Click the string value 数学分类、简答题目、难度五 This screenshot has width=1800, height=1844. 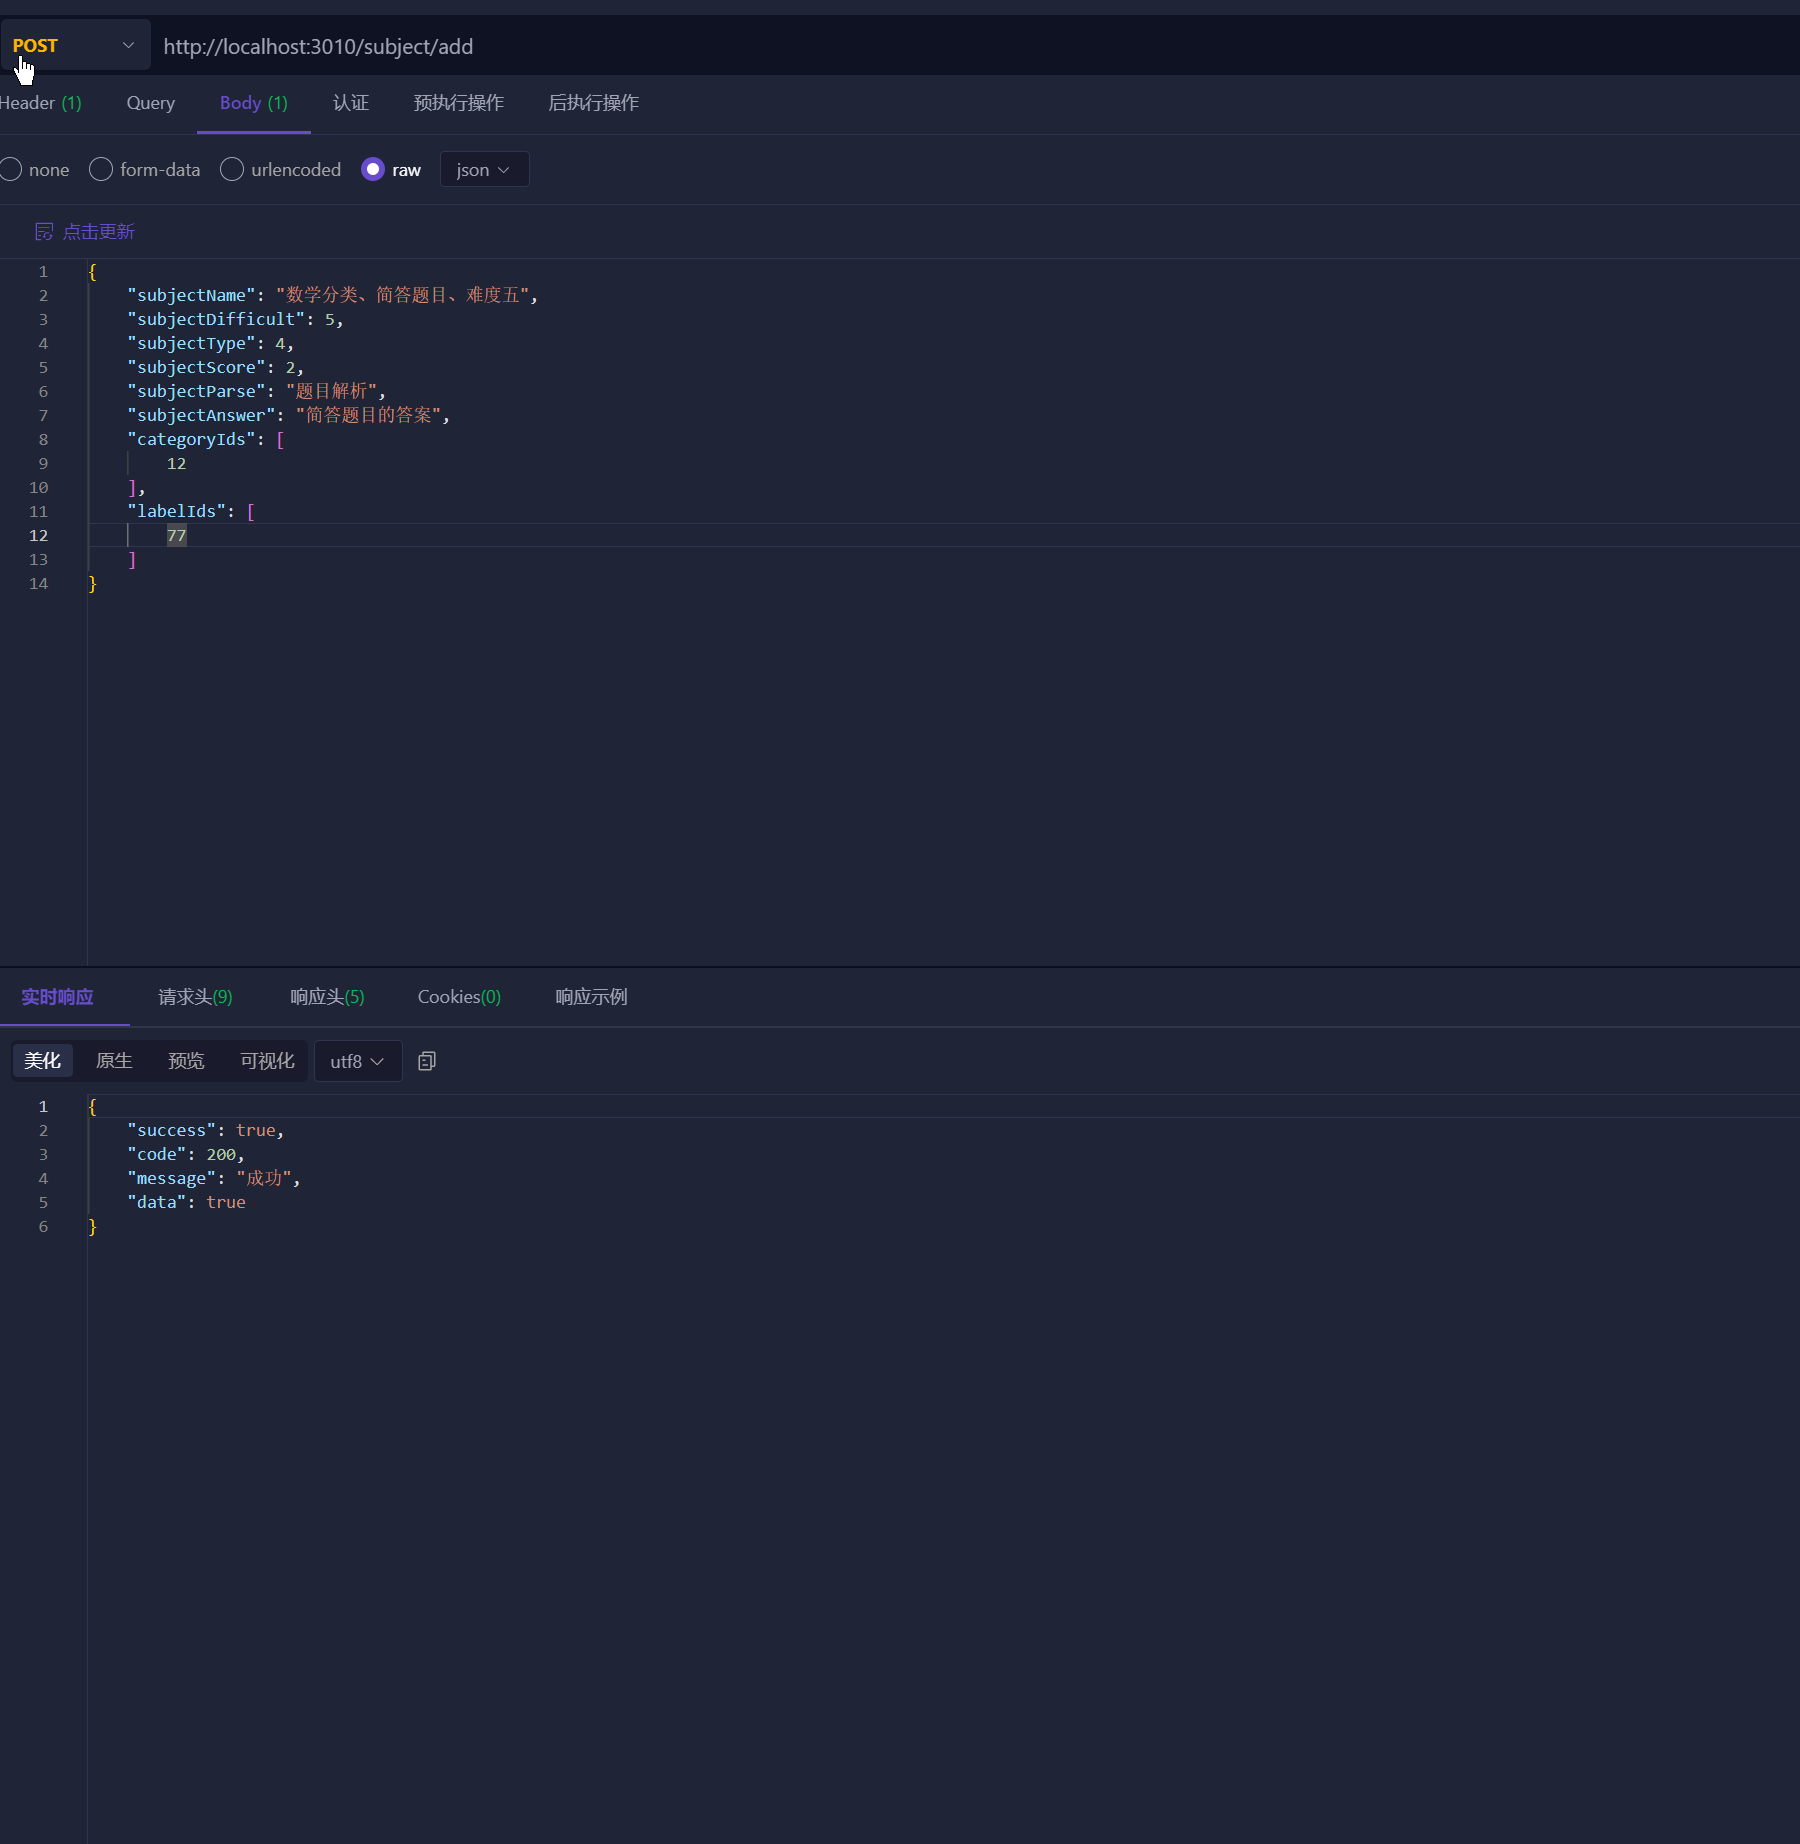point(402,295)
